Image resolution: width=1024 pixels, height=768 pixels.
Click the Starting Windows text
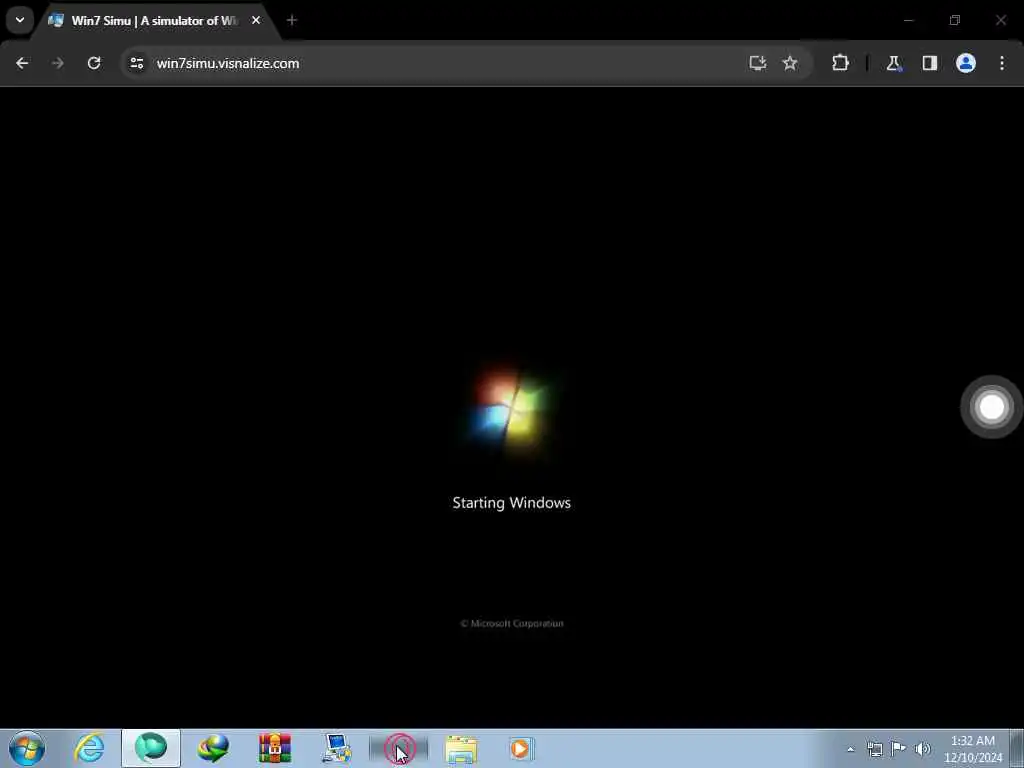(511, 503)
